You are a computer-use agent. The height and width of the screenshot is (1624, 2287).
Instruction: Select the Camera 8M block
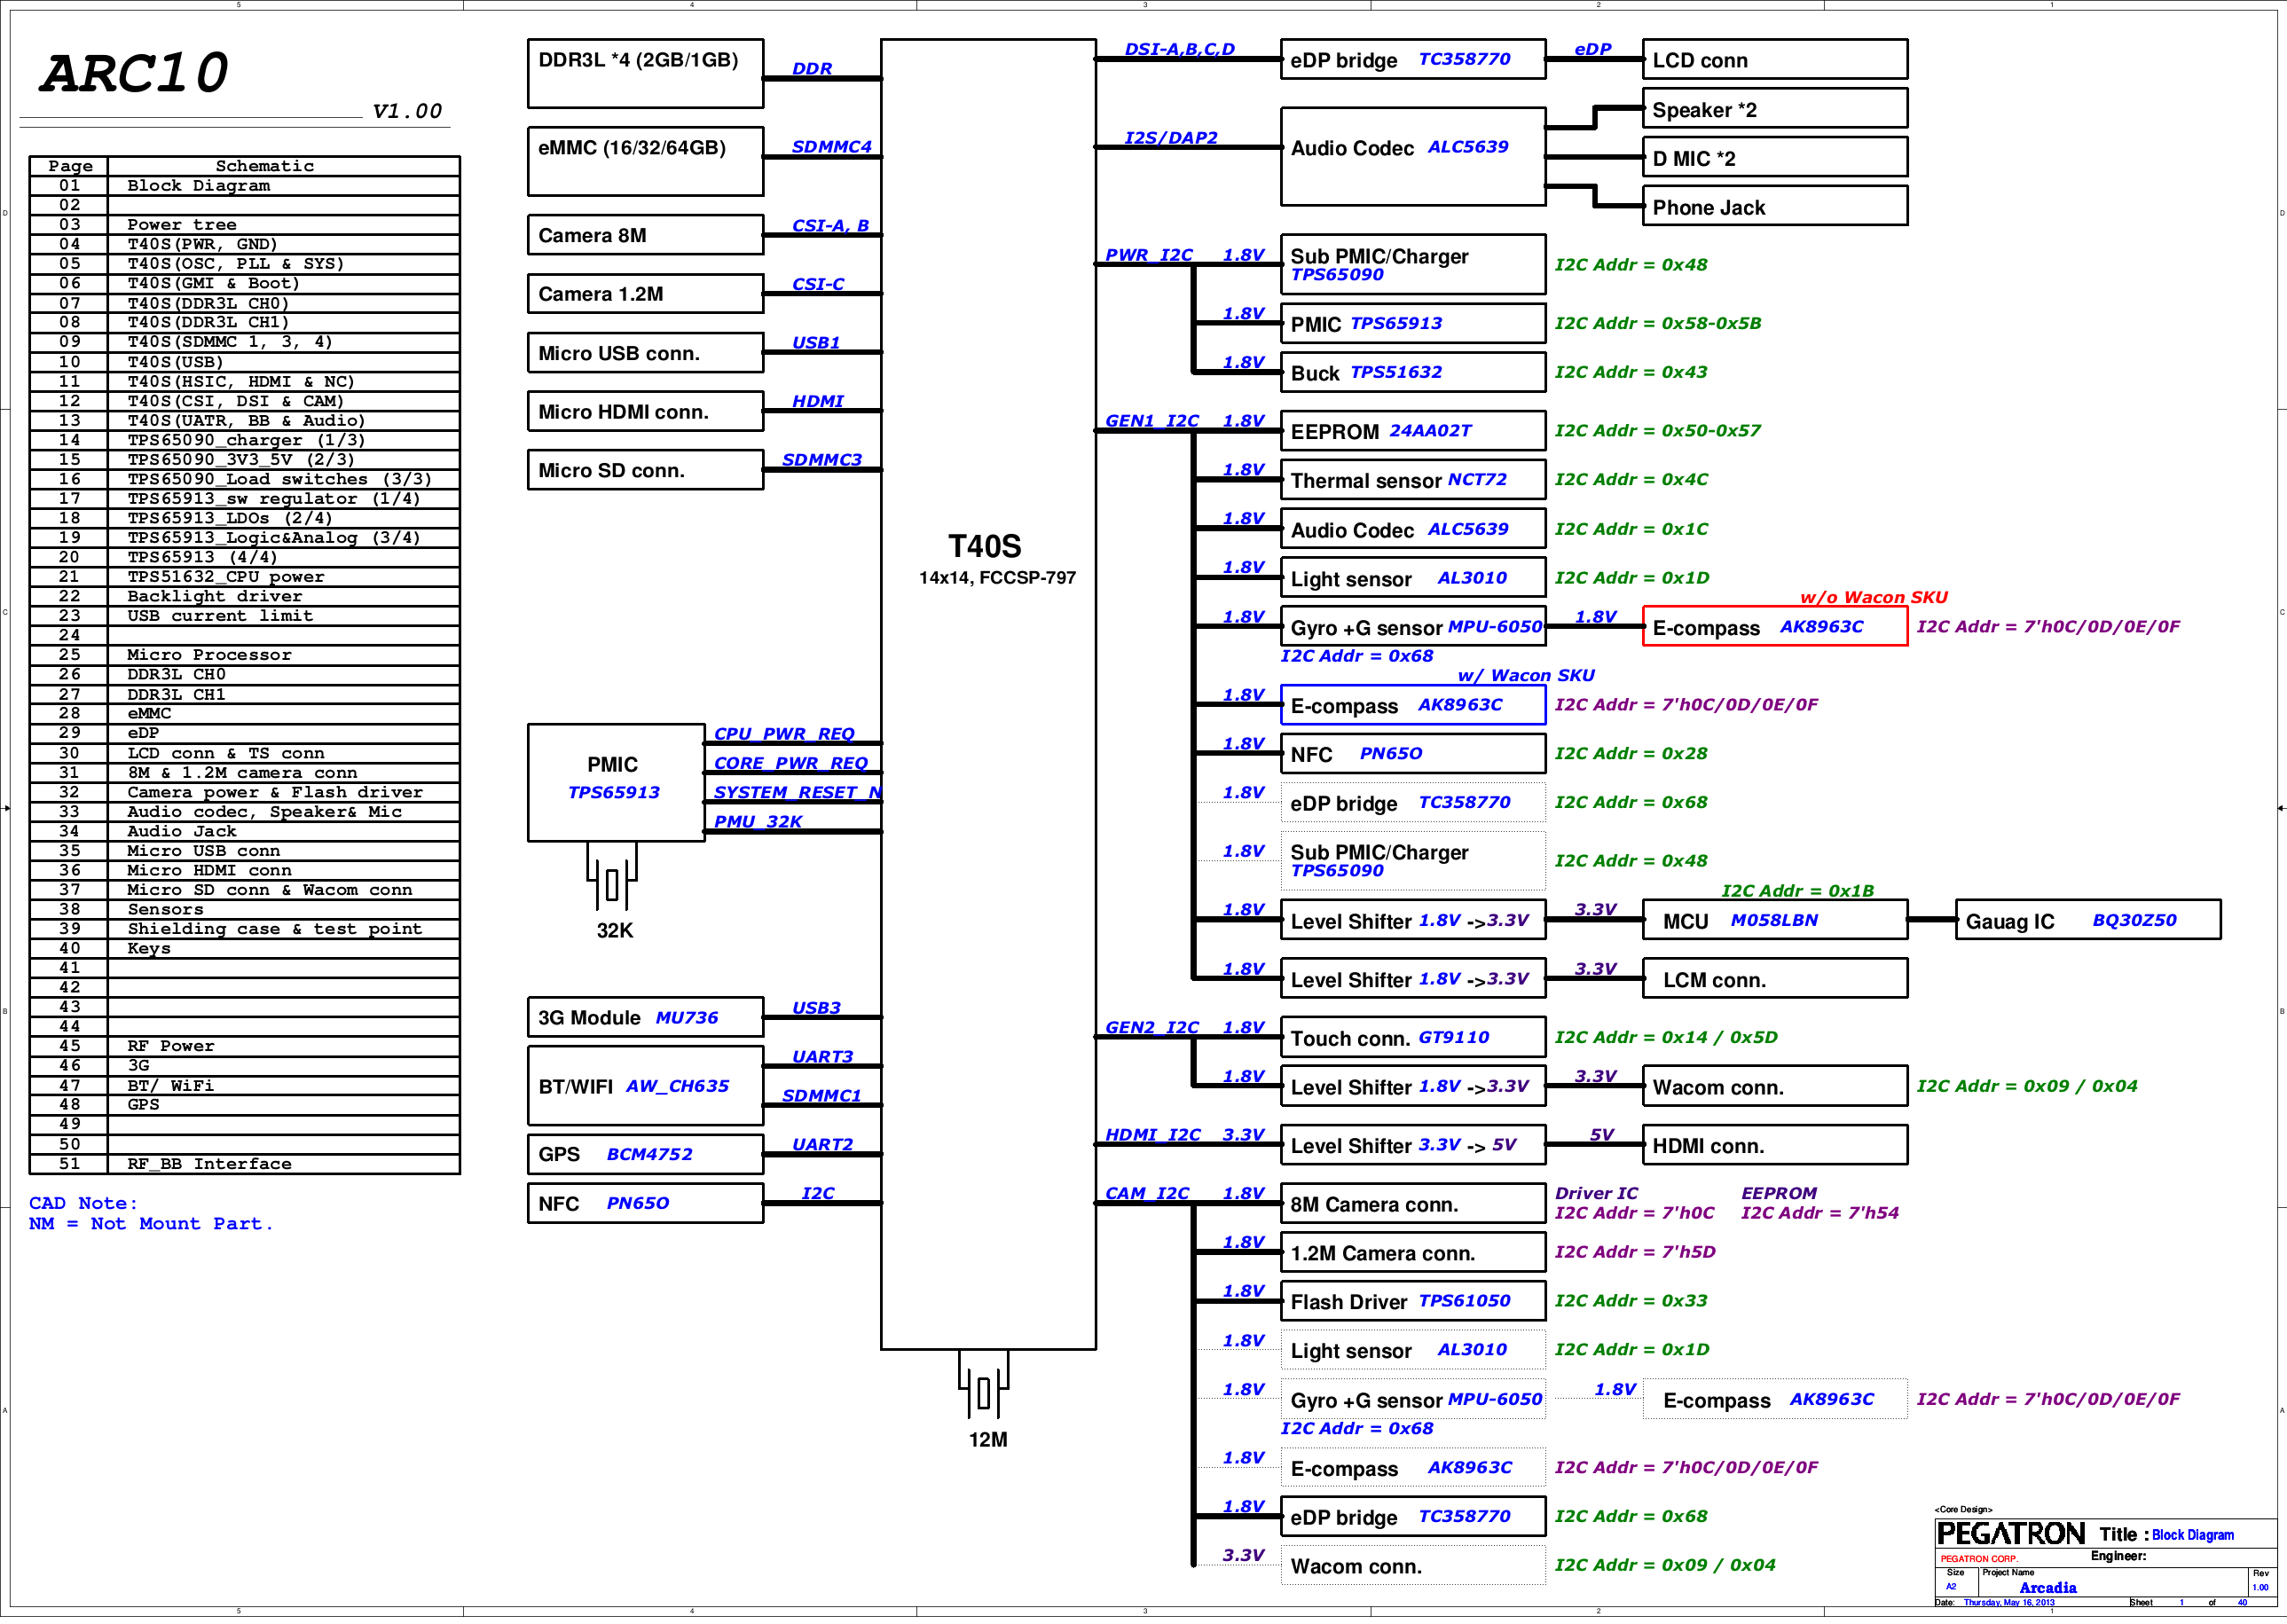[645, 235]
